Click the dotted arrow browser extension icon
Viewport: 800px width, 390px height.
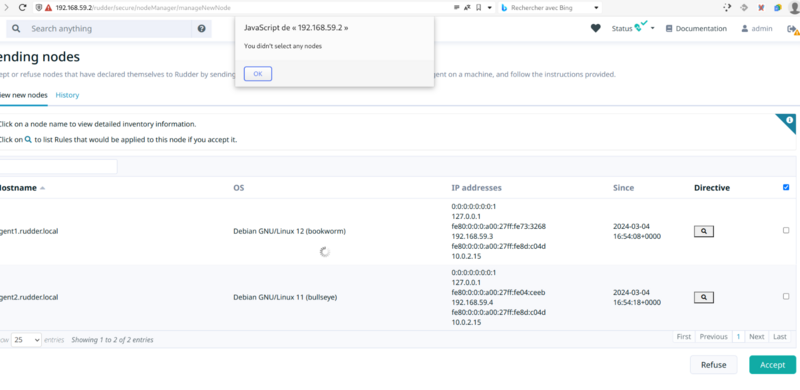pos(727,8)
